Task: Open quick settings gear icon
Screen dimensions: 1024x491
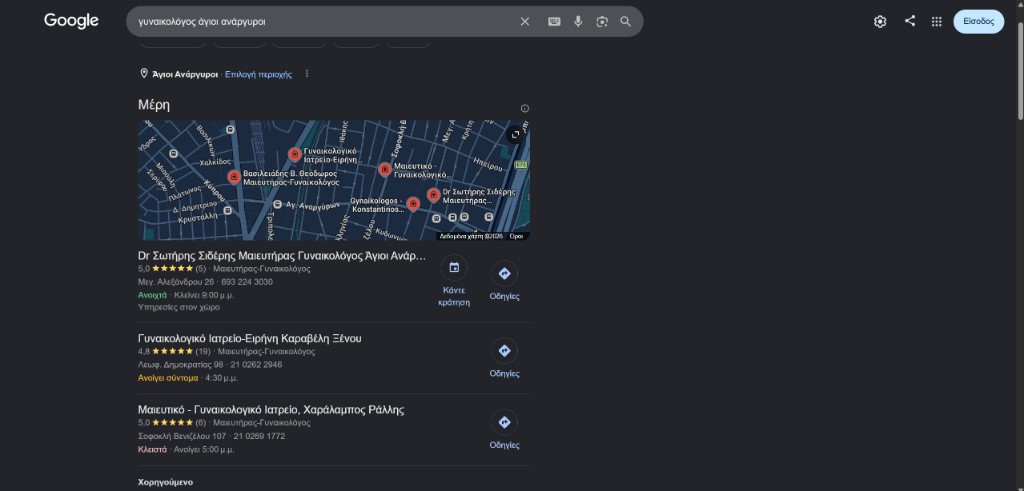Action: coord(880,22)
